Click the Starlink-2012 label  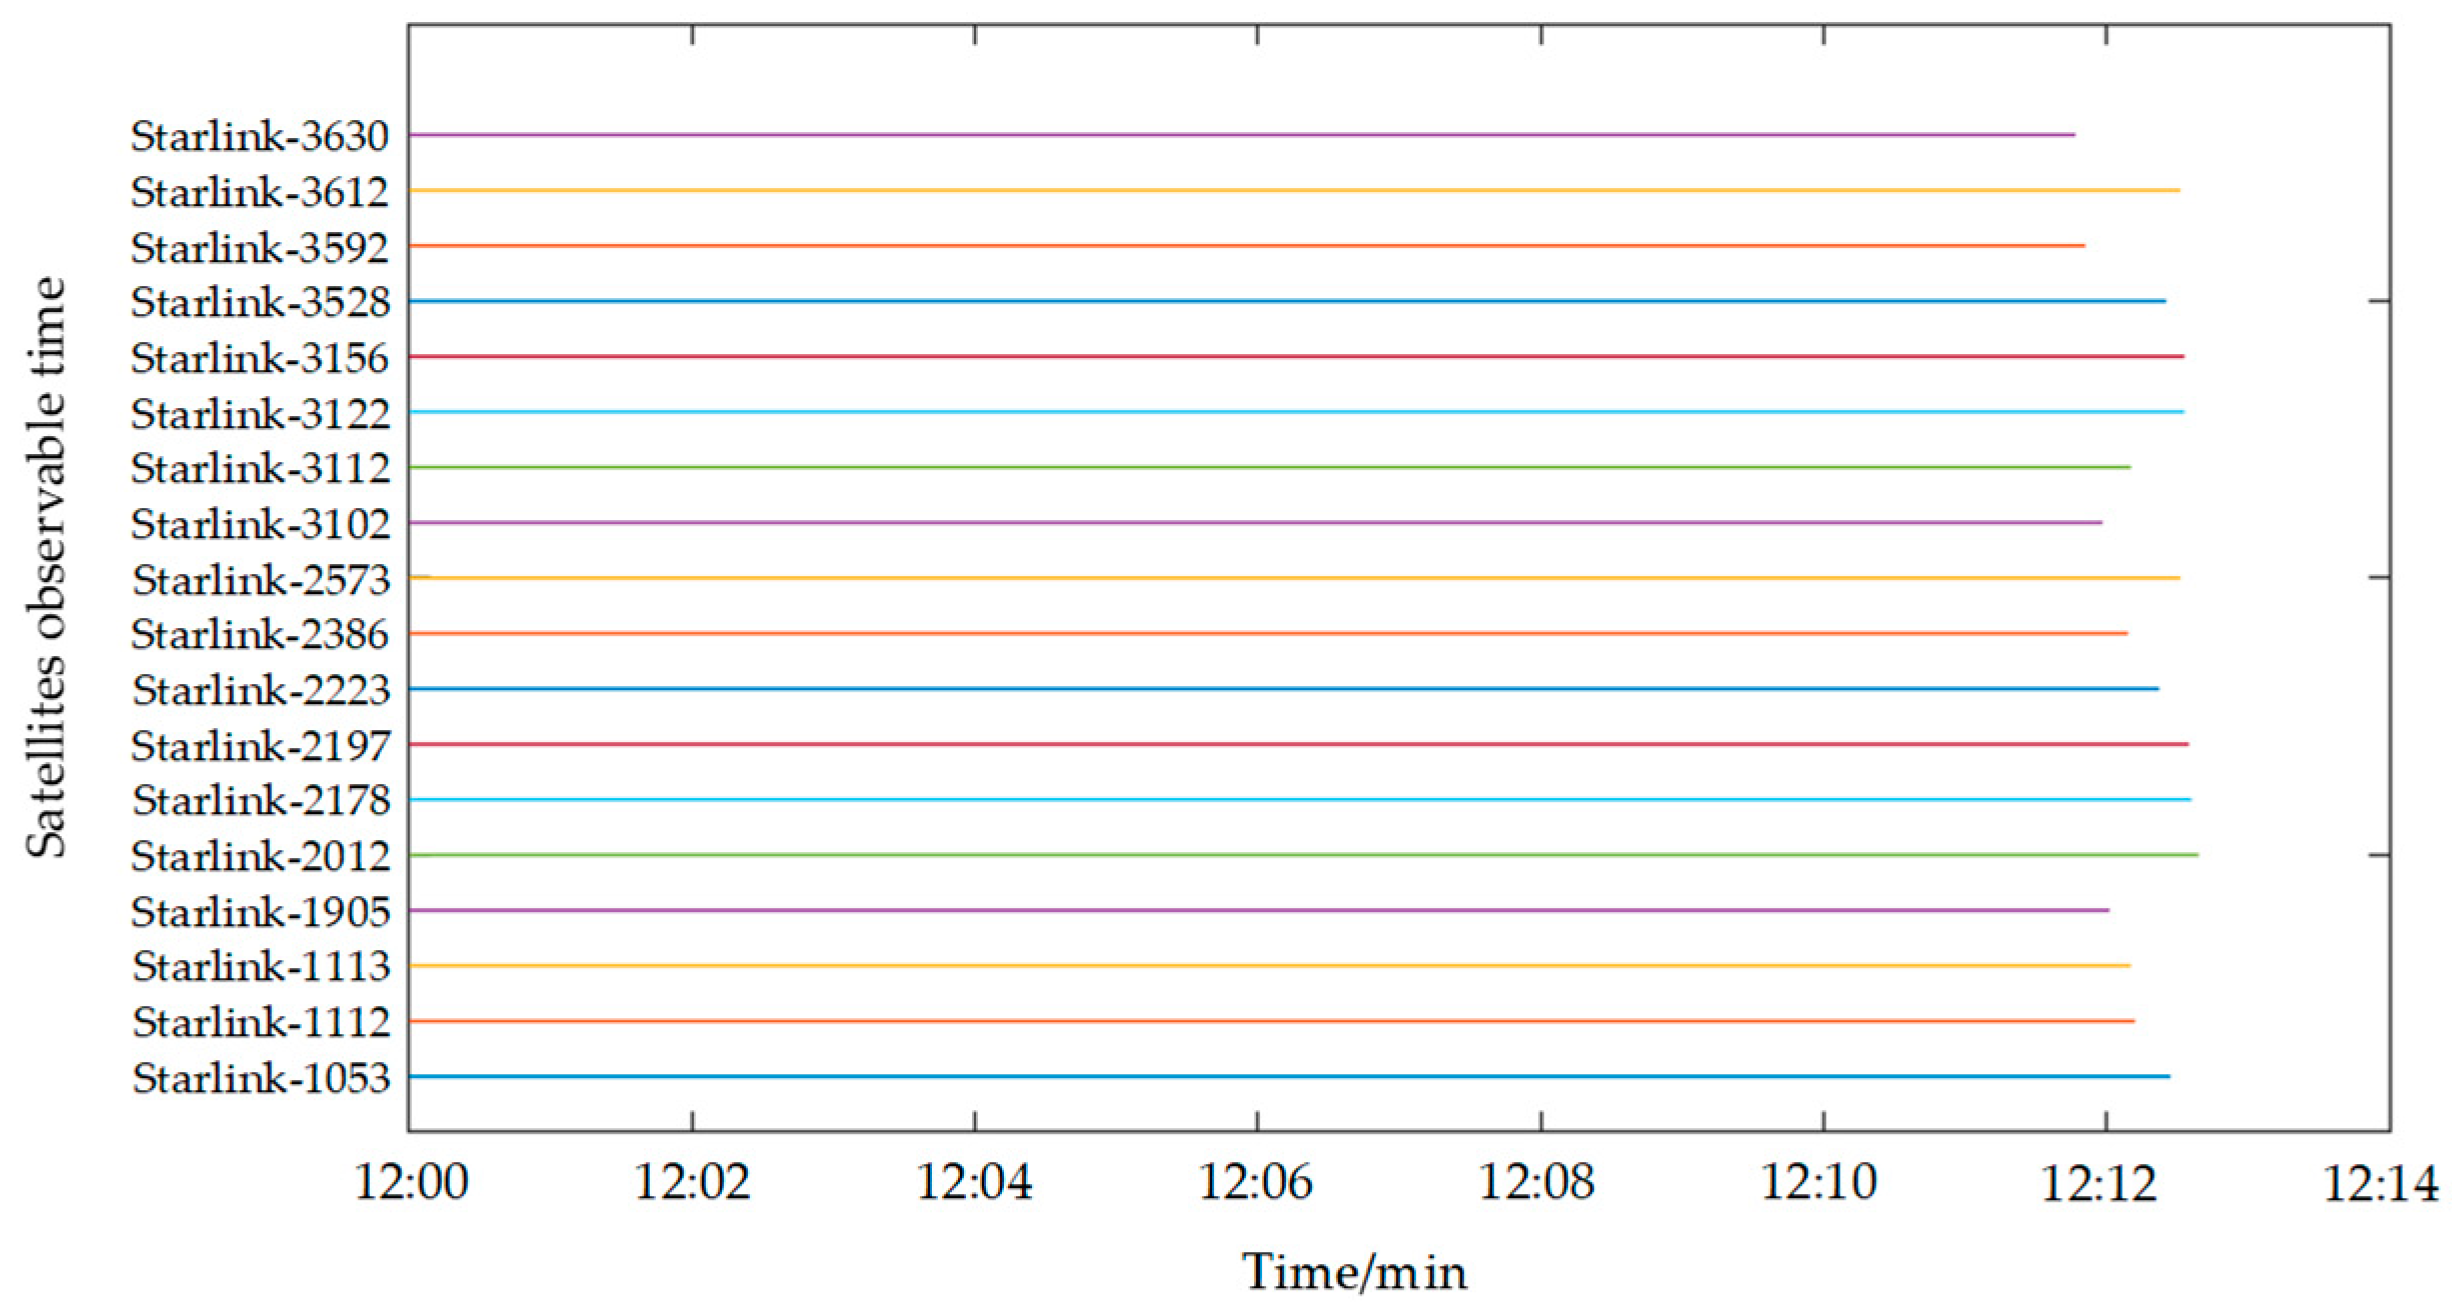pyautogui.click(x=259, y=856)
